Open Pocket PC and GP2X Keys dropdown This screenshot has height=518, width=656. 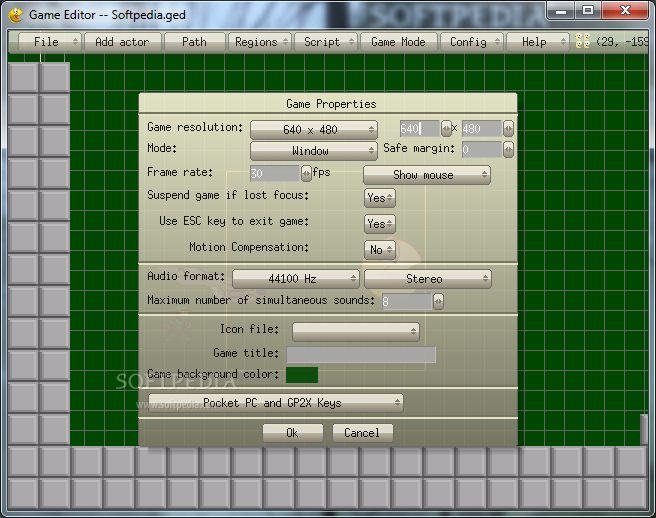click(x=276, y=403)
